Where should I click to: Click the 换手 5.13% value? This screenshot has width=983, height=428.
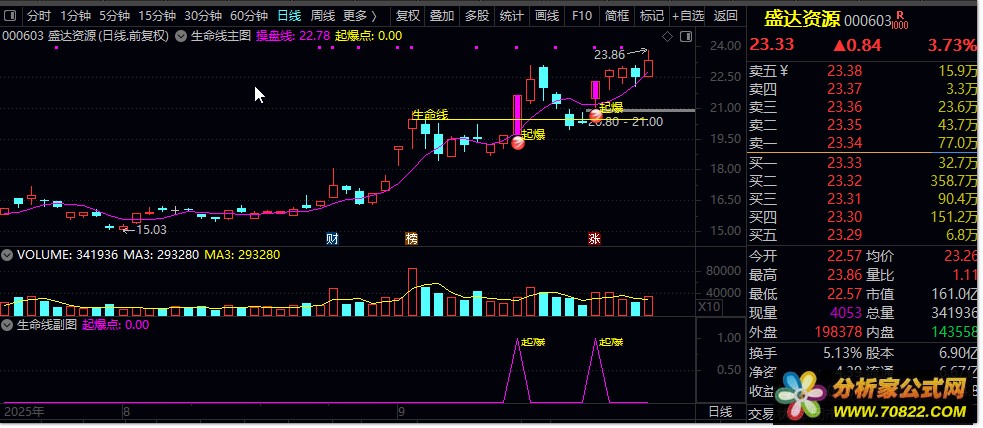(x=841, y=353)
